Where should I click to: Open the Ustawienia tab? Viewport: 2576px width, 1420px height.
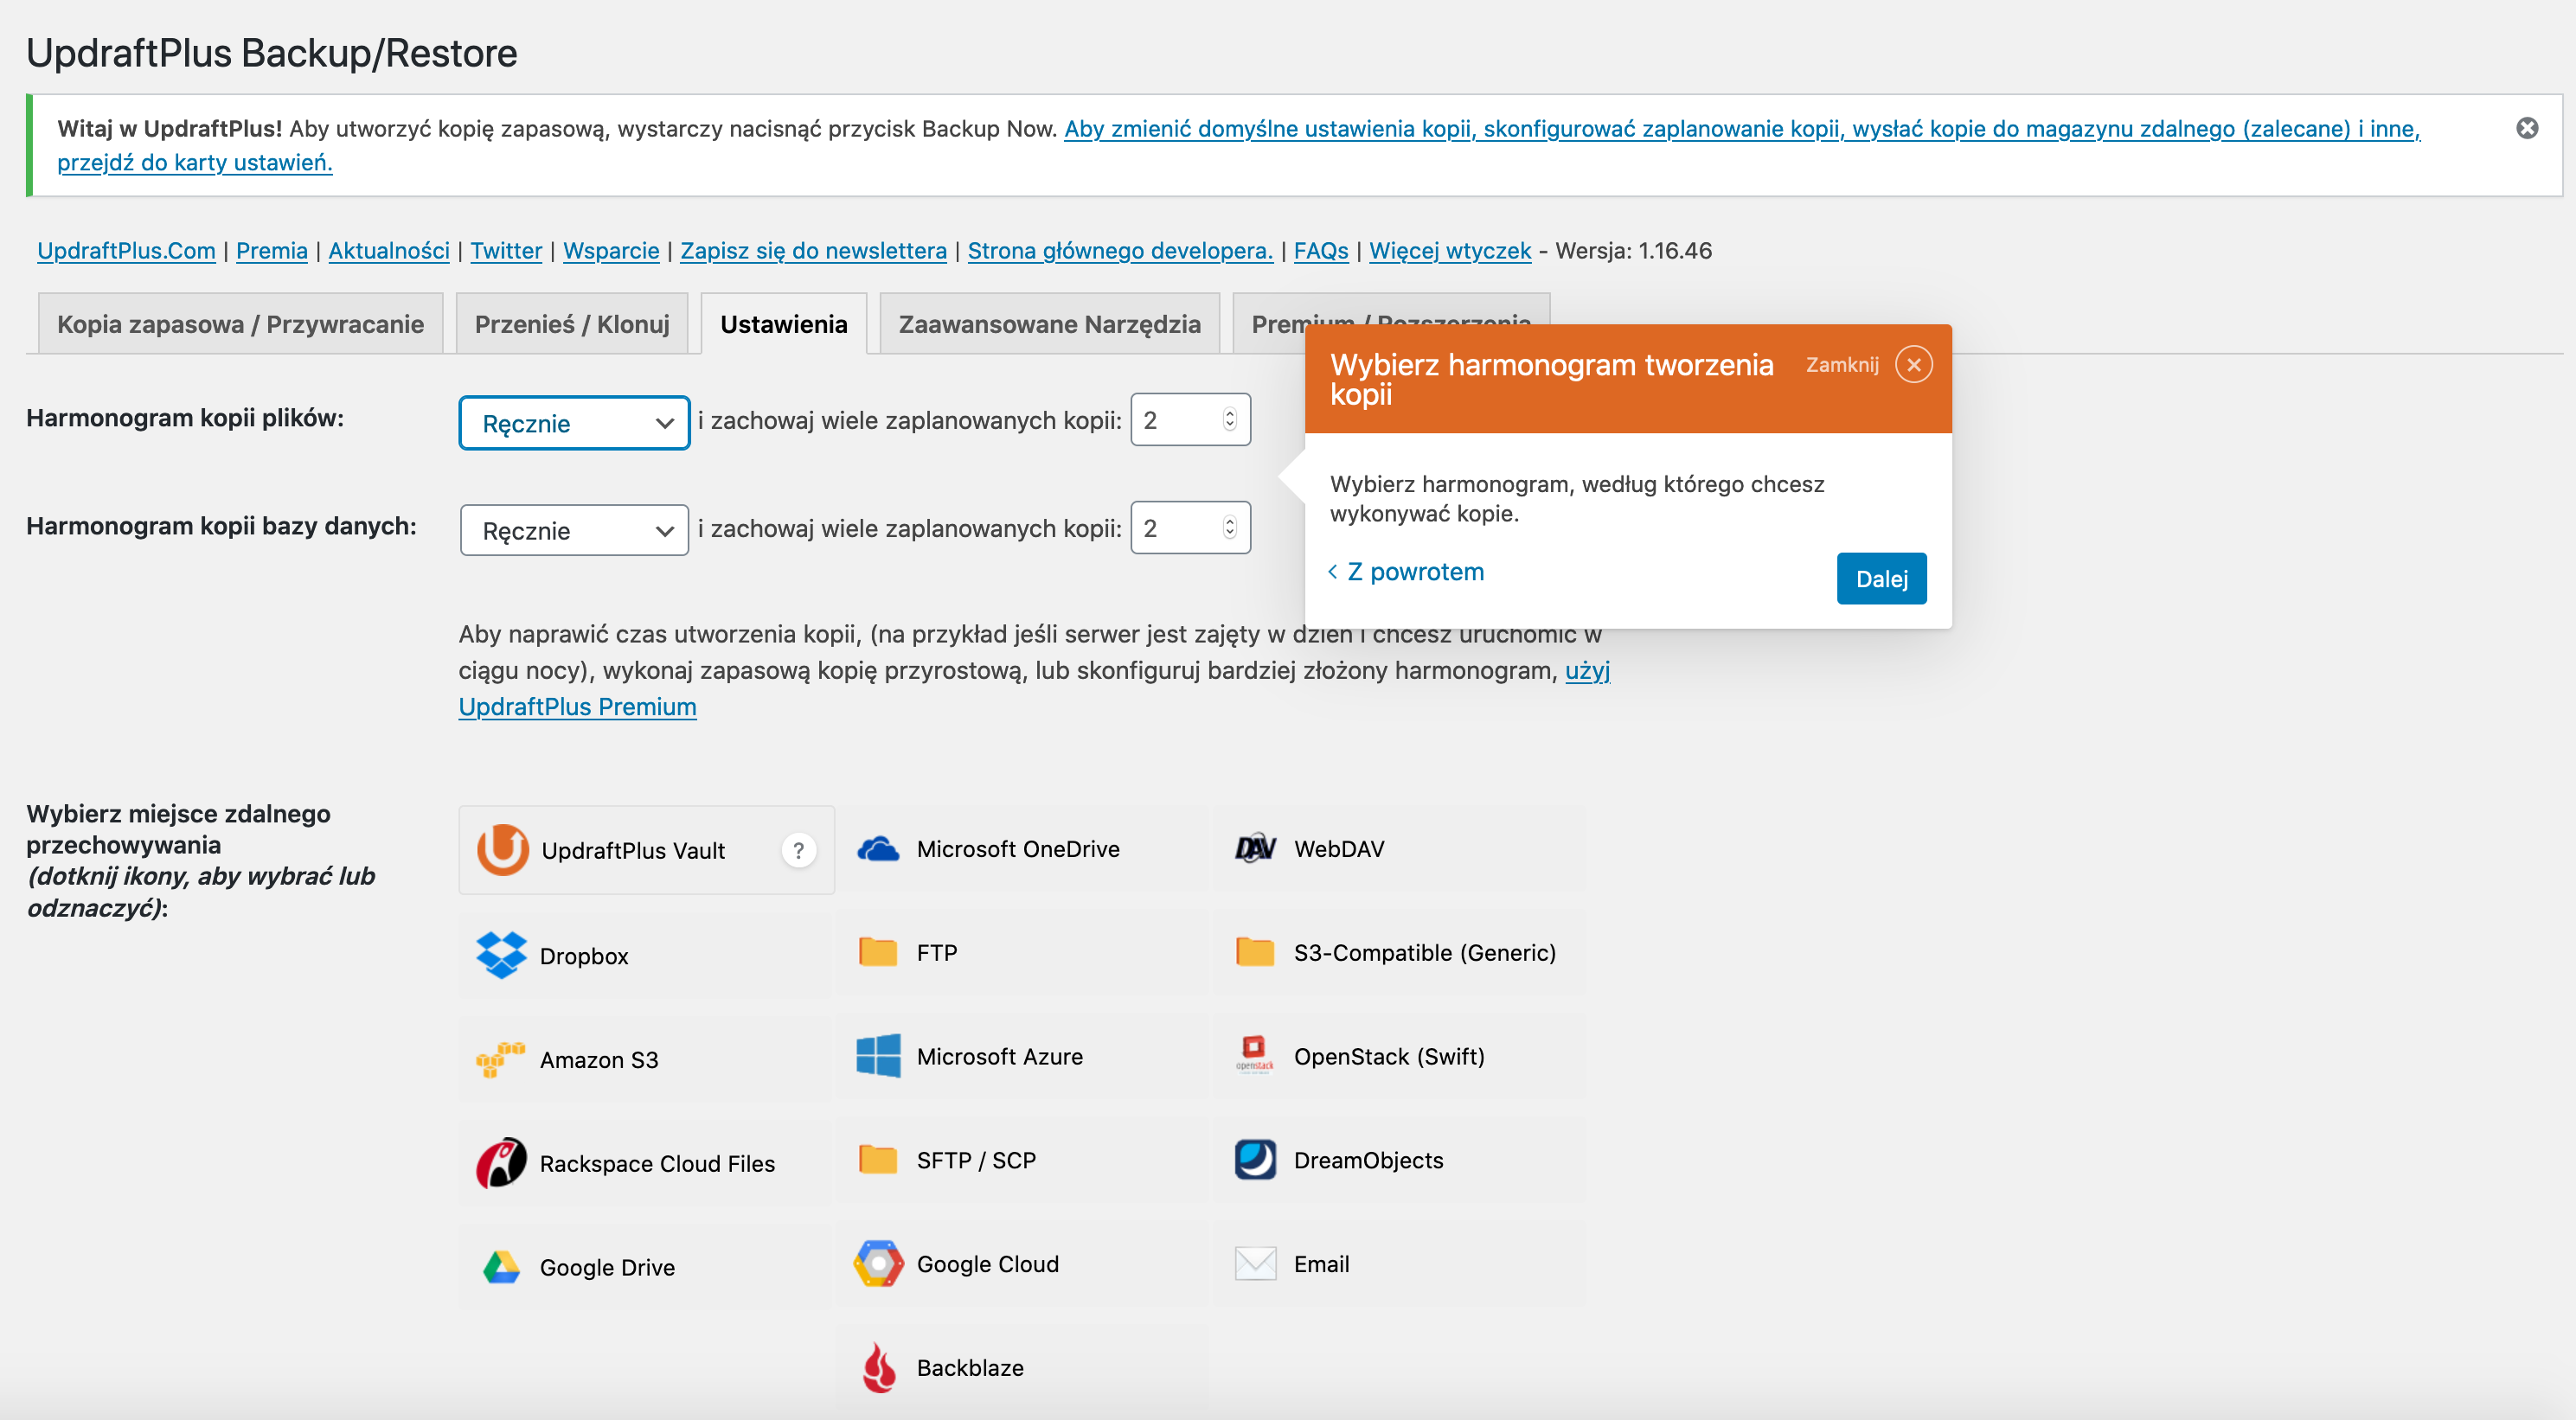784,323
